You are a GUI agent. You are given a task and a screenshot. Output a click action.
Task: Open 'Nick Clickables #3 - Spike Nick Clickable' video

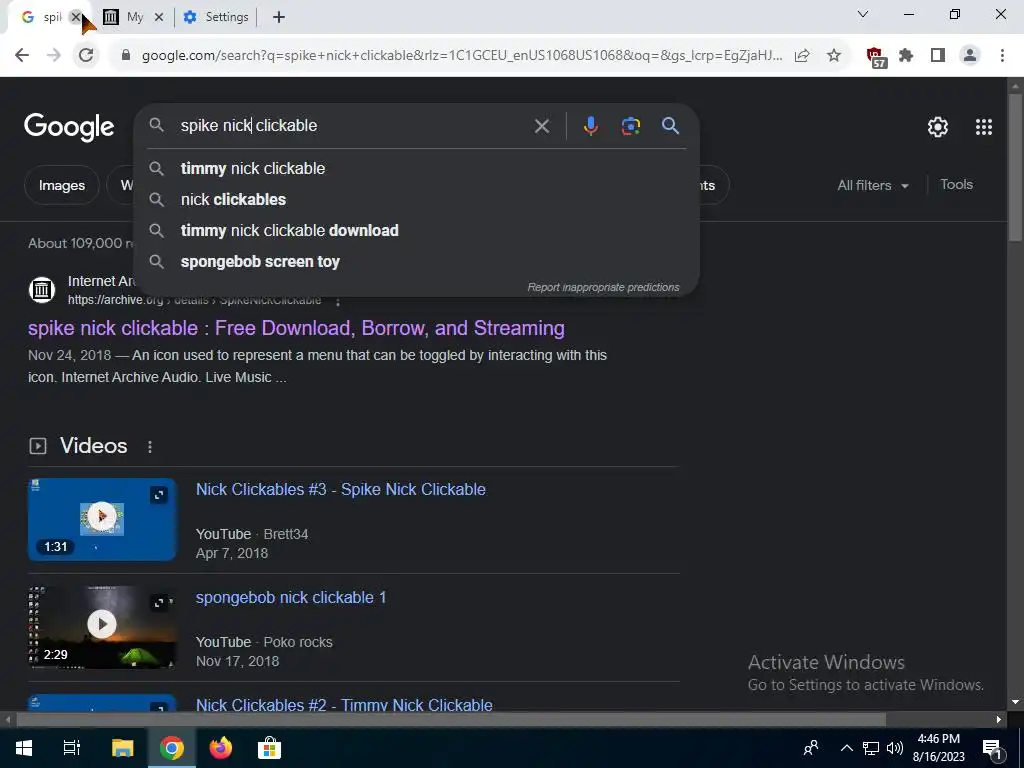341,490
